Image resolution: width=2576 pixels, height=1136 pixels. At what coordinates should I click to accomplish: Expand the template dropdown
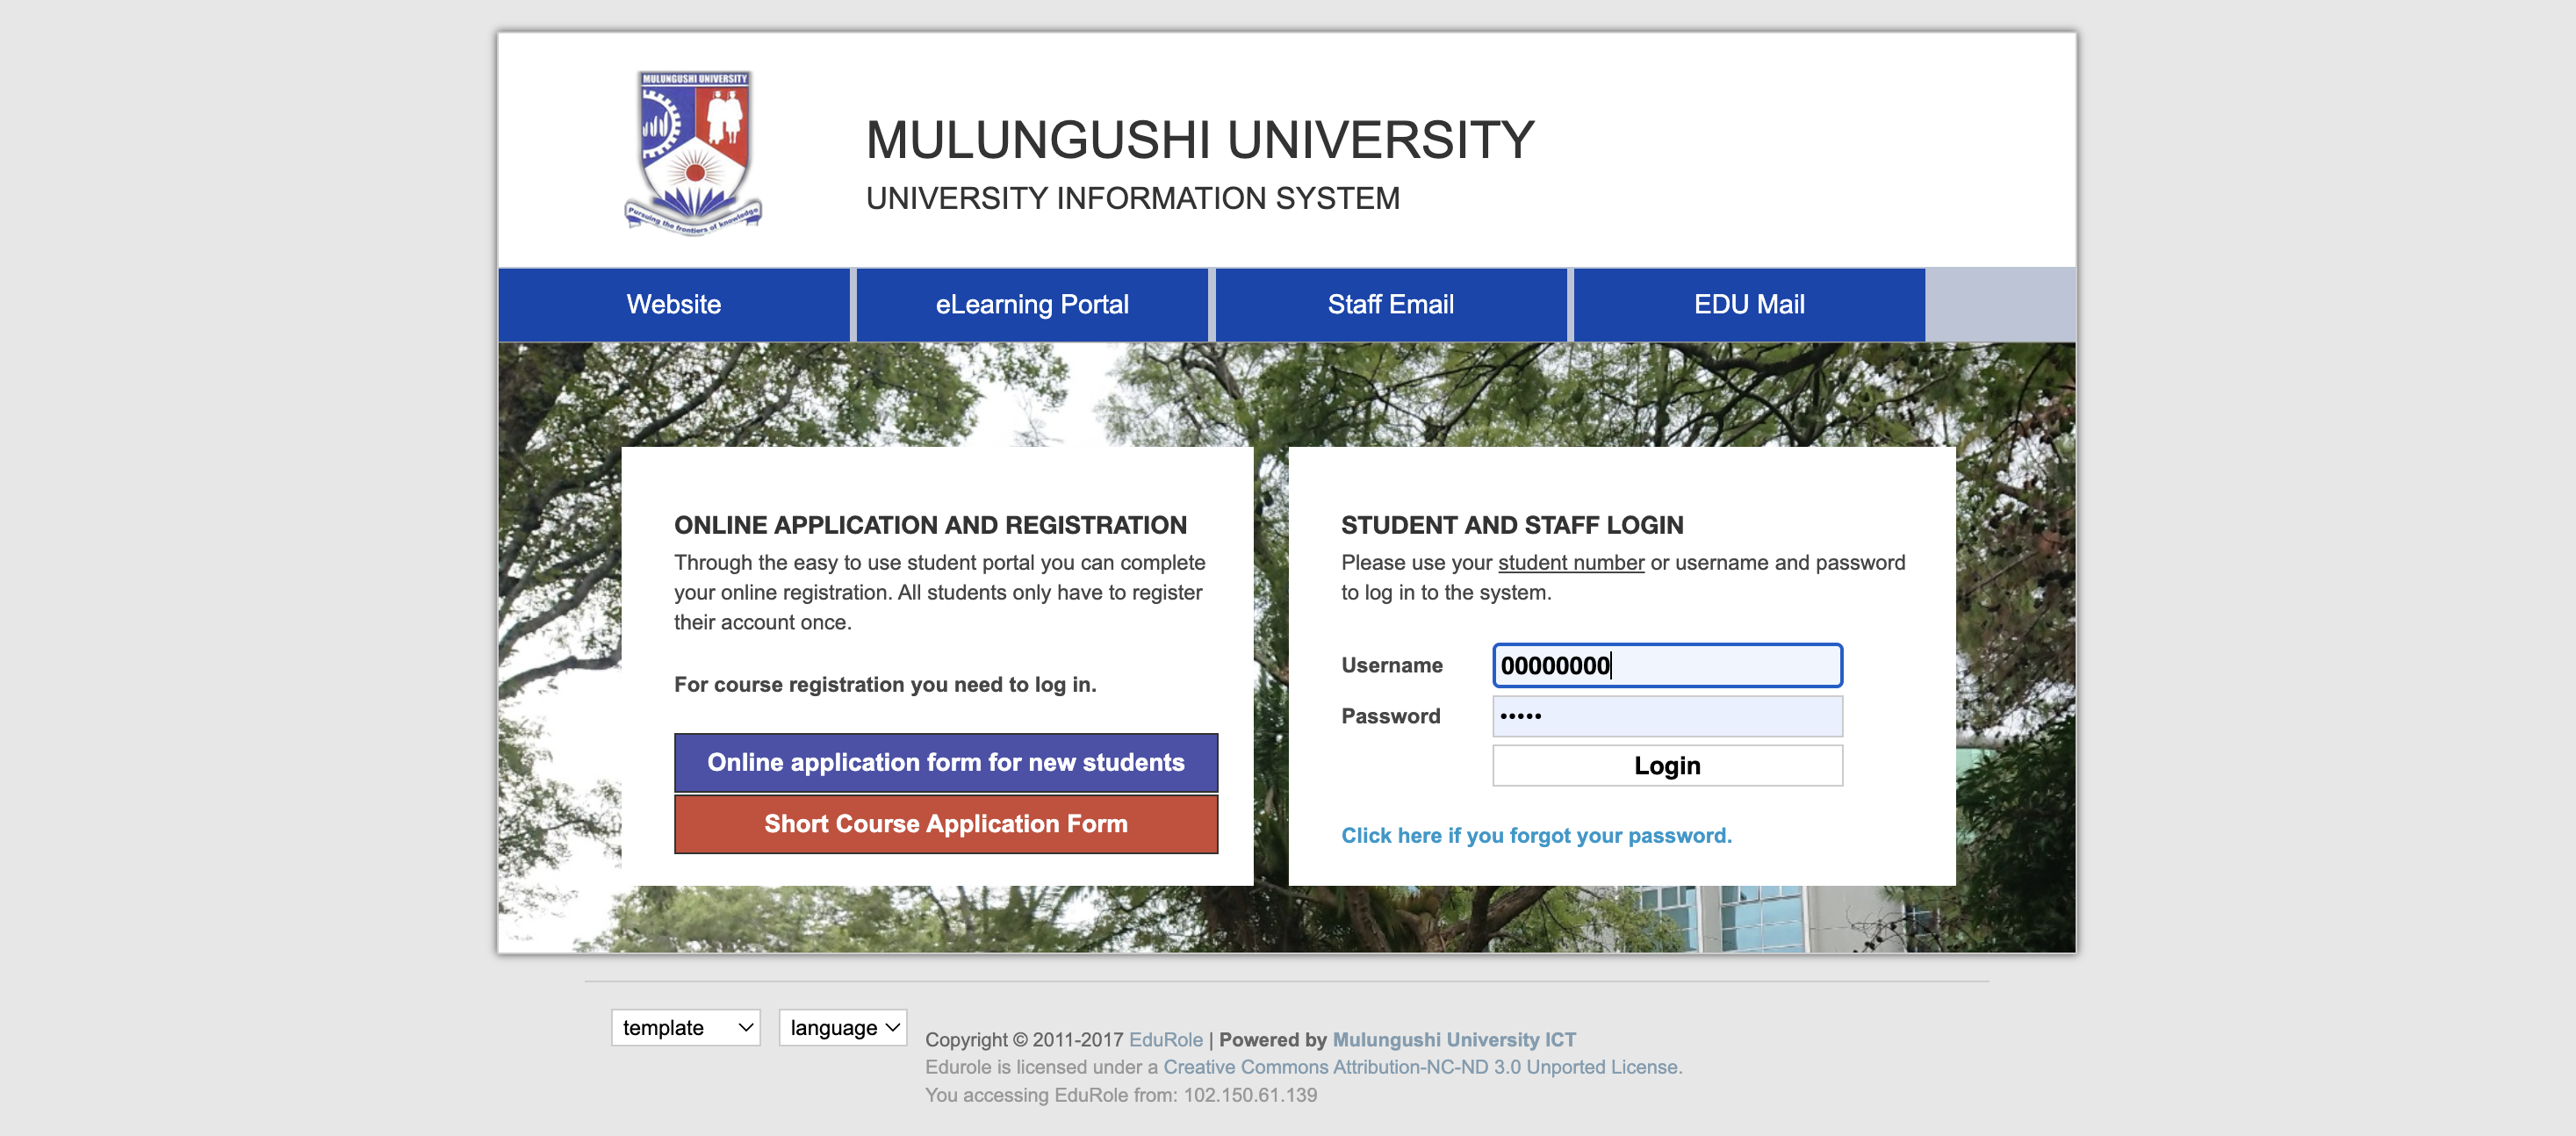coord(685,1027)
